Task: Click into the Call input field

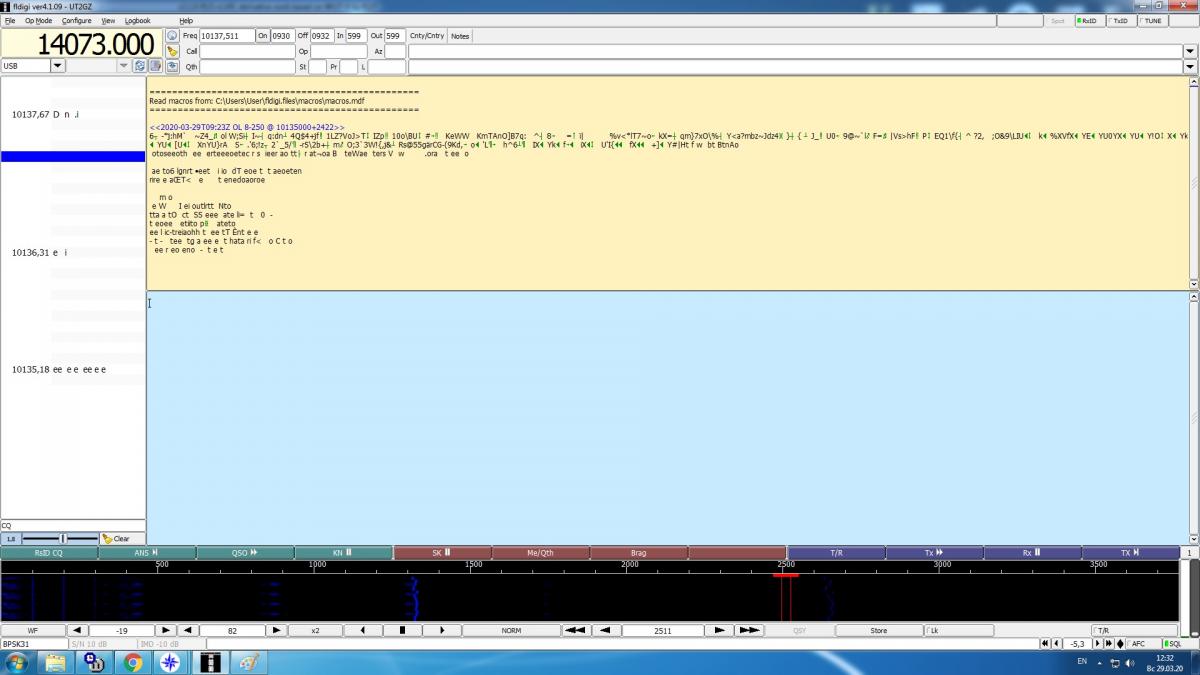Action: coord(247,51)
